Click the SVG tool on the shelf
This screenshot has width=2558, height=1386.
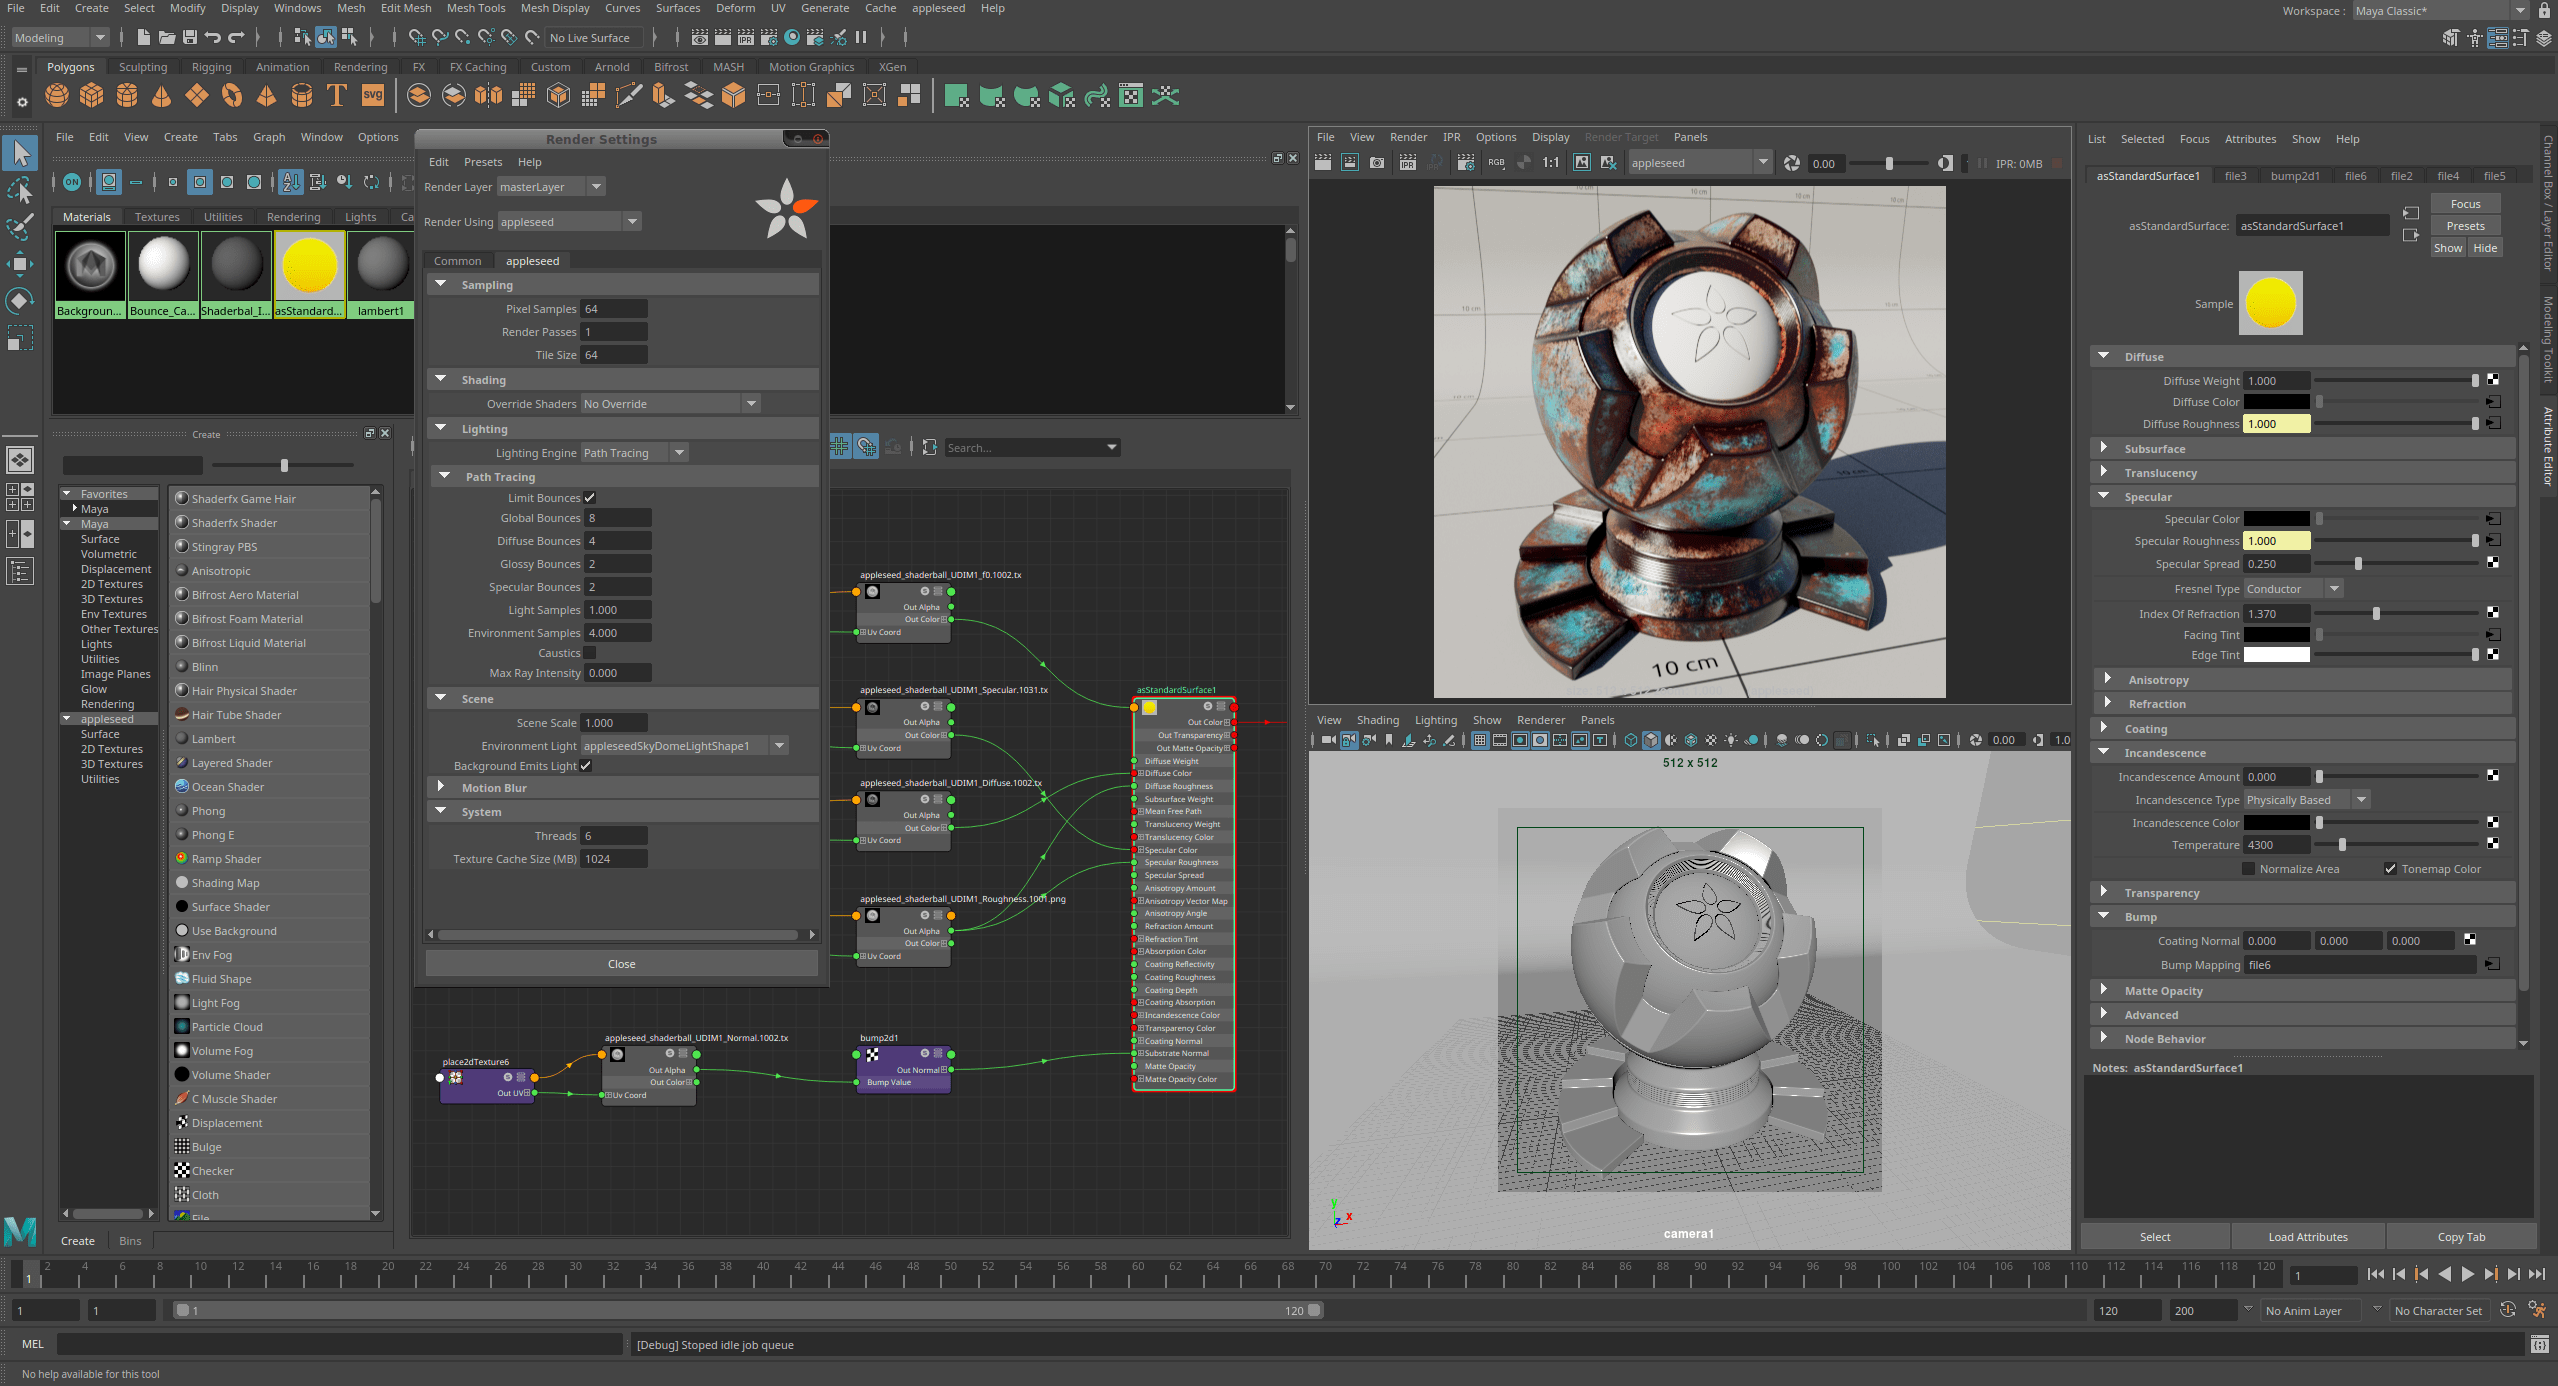(x=372, y=95)
